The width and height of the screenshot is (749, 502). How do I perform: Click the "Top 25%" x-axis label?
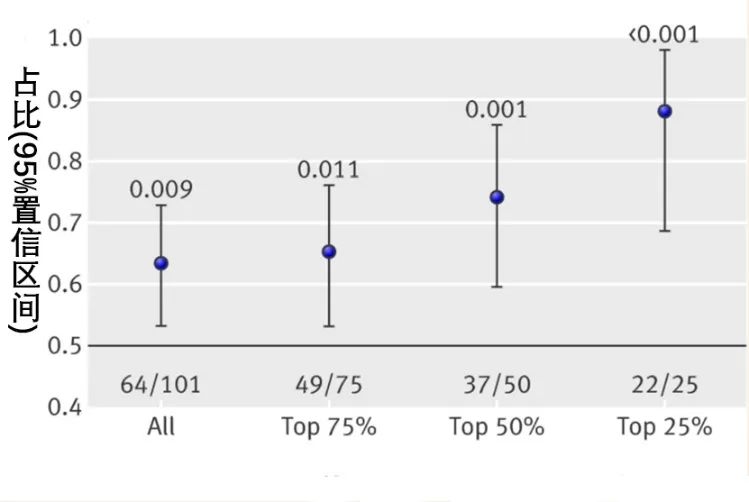click(x=664, y=427)
